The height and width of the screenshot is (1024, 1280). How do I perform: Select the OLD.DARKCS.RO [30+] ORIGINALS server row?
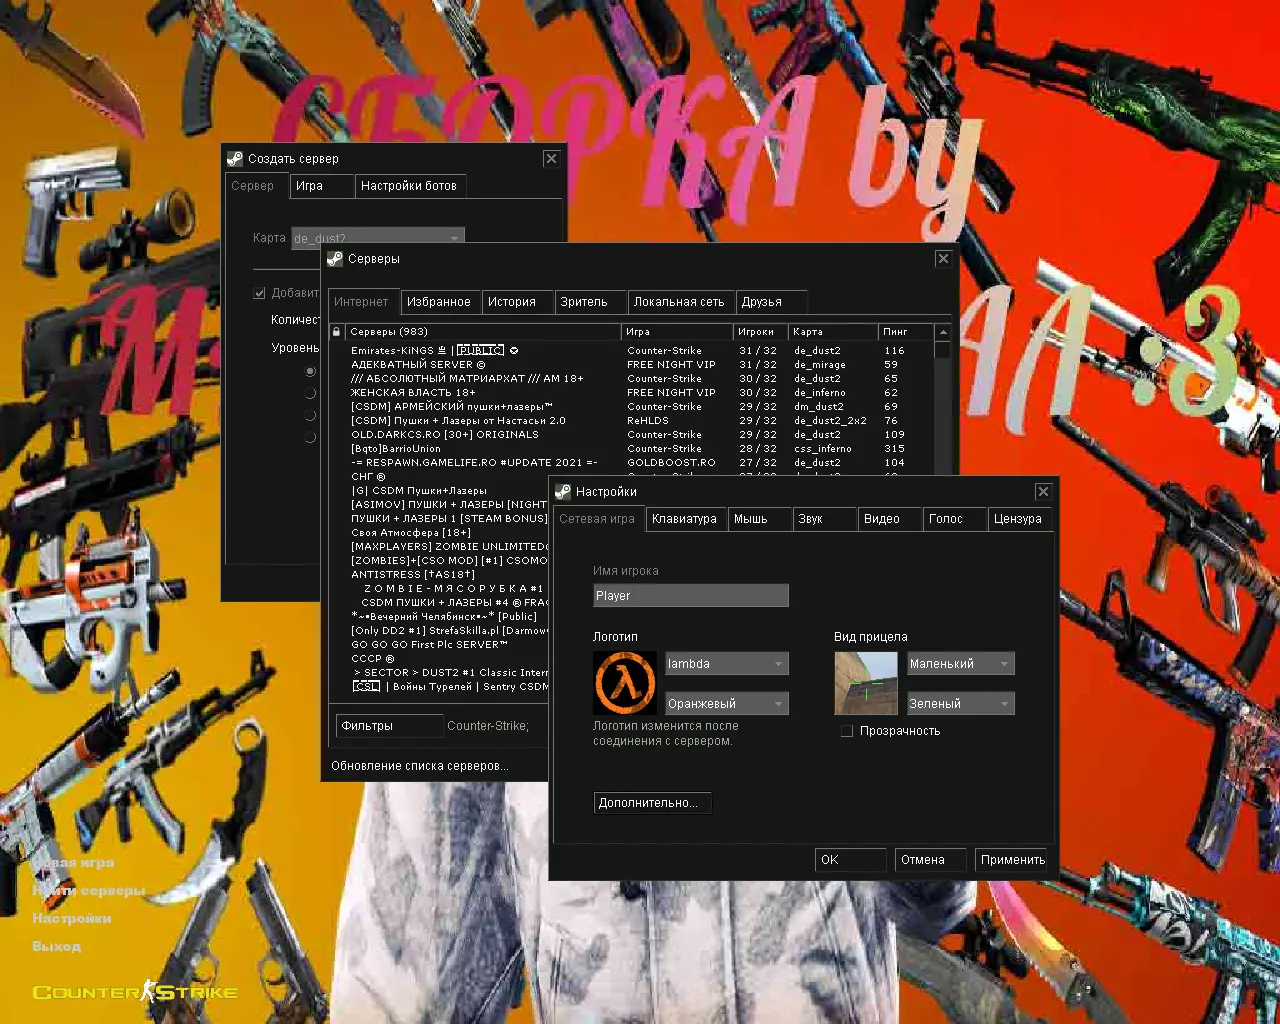(x=633, y=435)
